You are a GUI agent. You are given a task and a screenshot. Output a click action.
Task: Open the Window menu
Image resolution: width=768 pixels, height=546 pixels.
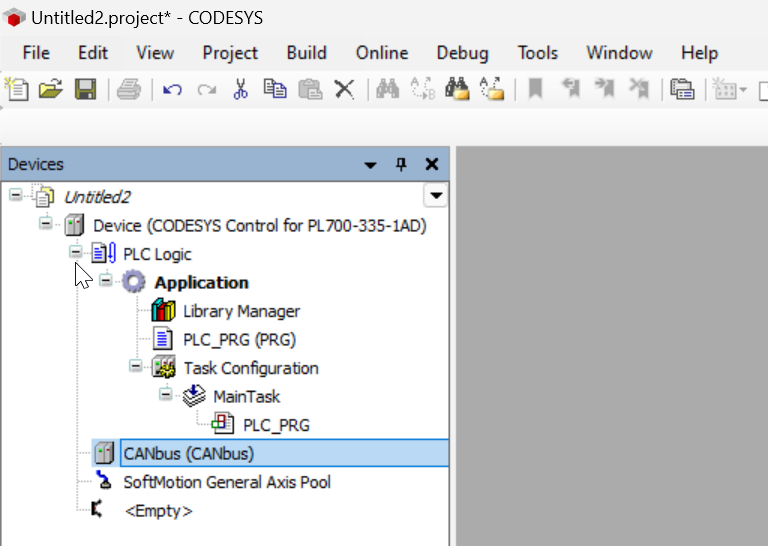point(619,53)
